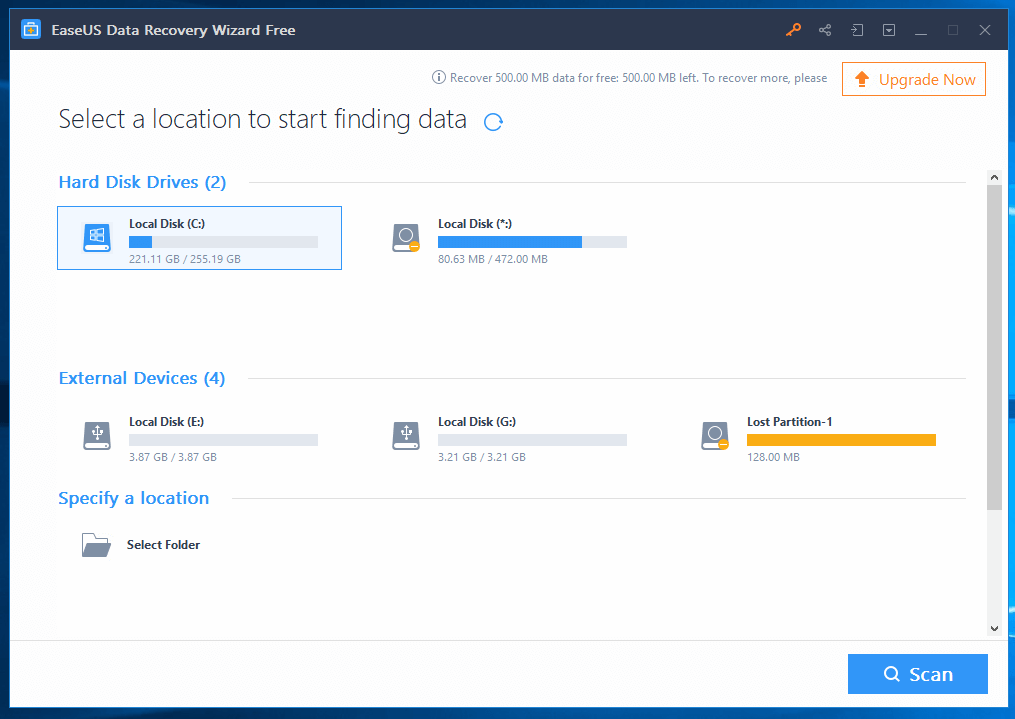The width and height of the screenshot is (1015, 719).
Task: Click the Lost Partition-1 drive icon
Action: coord(715,436)
